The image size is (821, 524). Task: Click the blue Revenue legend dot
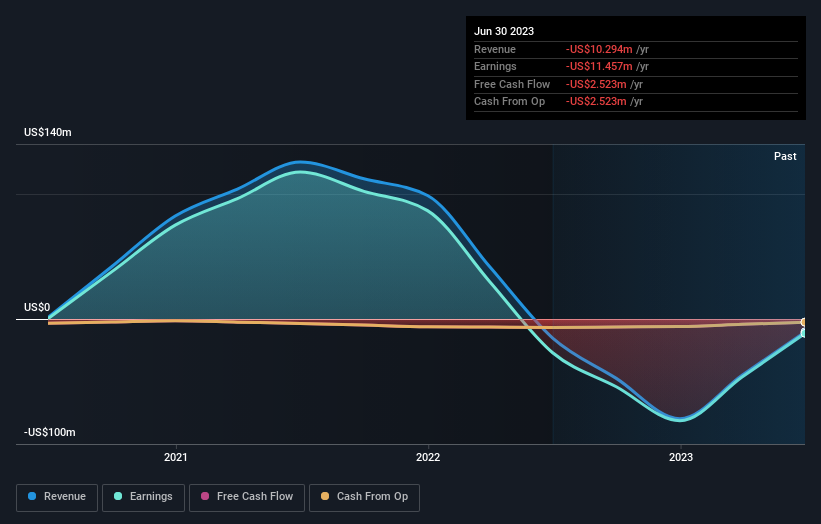[x=32, y=496]
